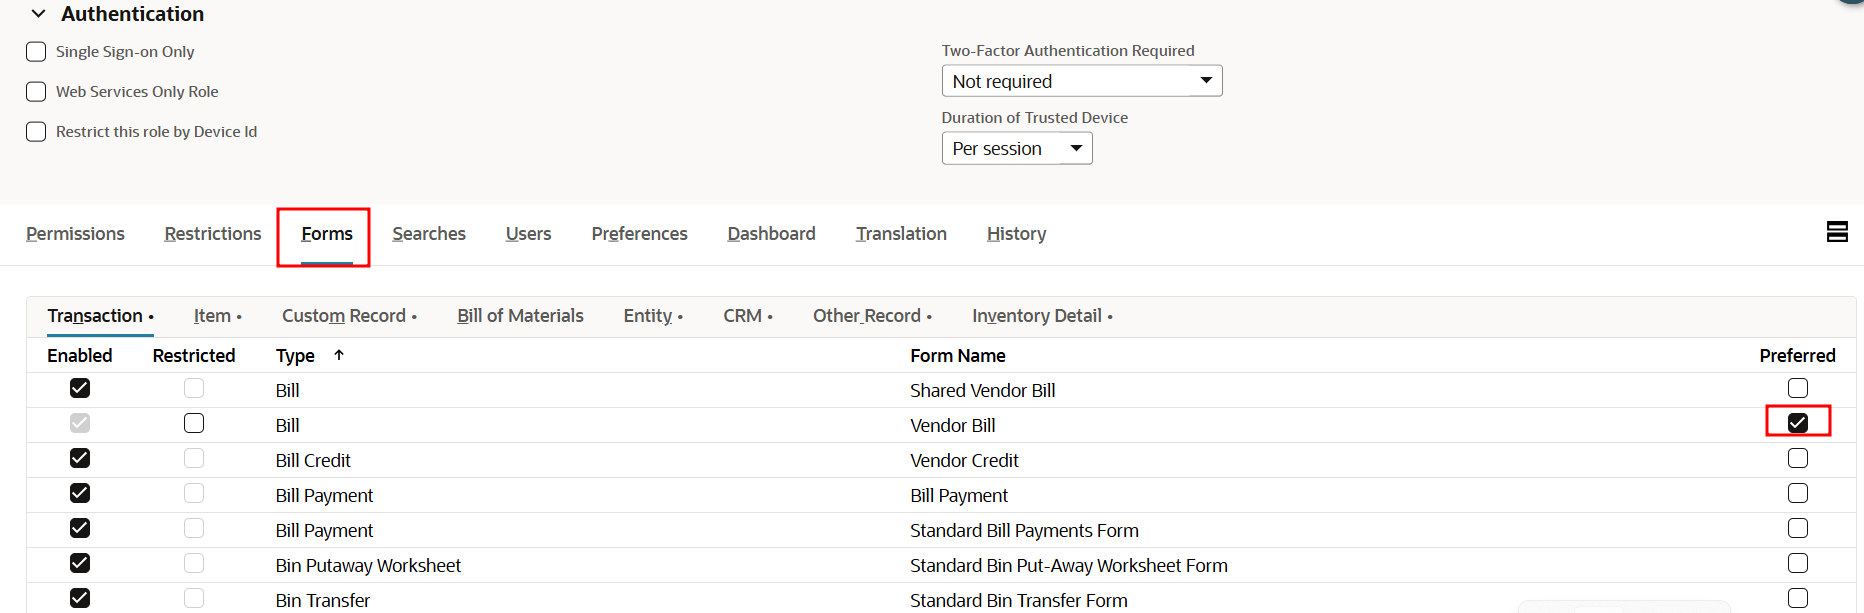Disable the Bill Credit form Enabled checkbox
Image resolution: width=1864 pixels, height=613 pixels.
pyautogui.click(x=80, y=458)
